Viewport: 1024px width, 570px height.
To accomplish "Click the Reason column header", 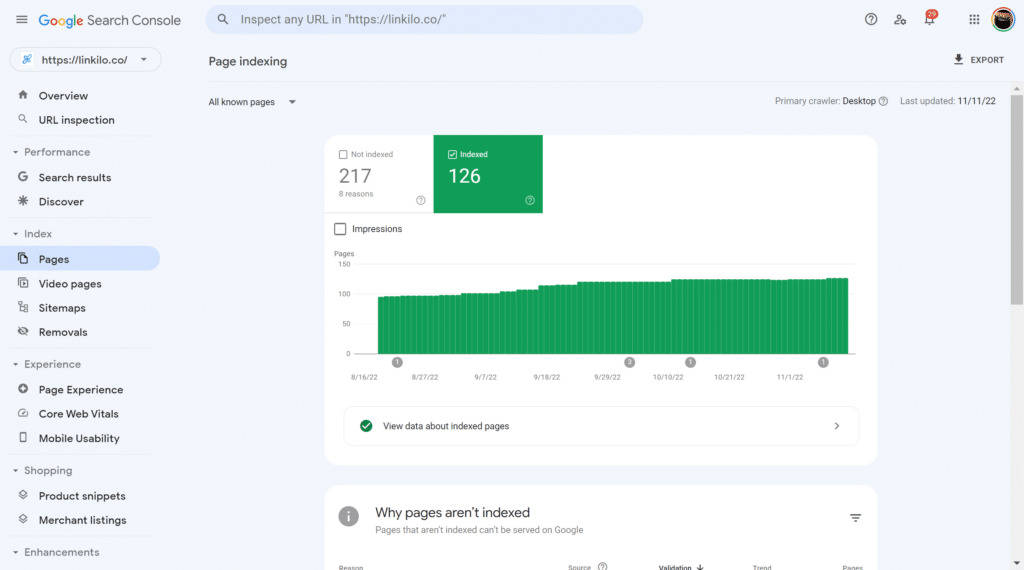I will 351,567.
